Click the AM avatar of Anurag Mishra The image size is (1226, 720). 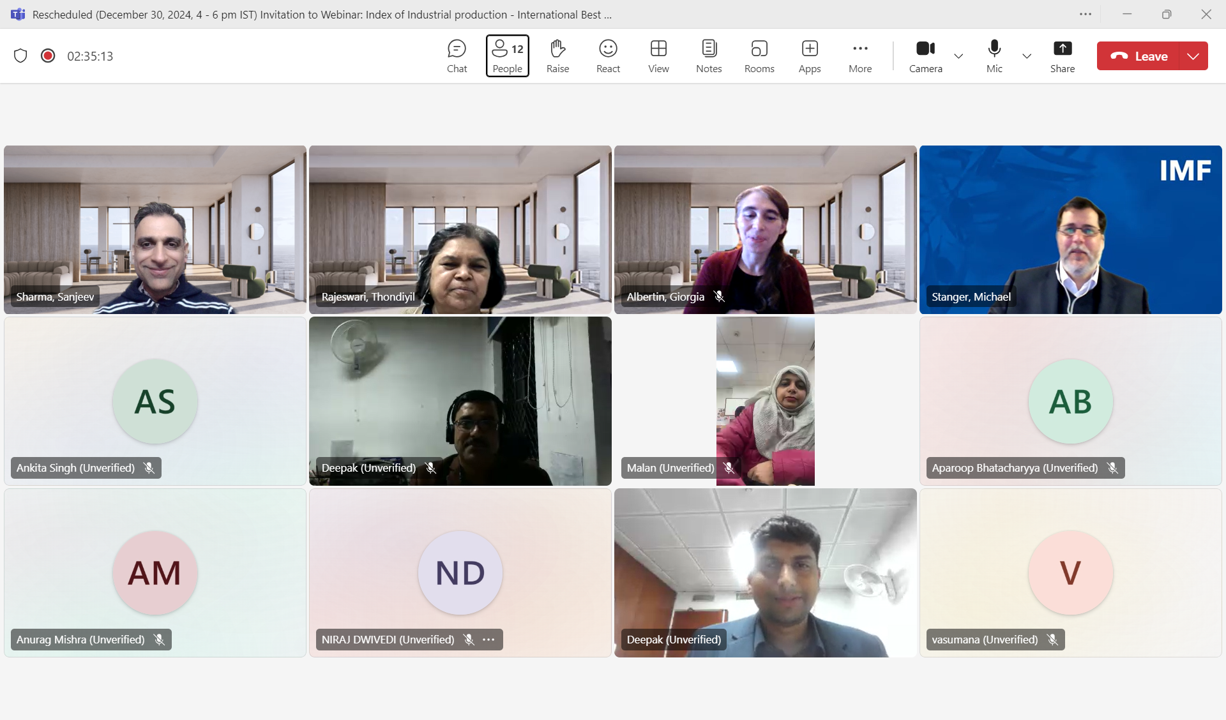pos(155,572)
